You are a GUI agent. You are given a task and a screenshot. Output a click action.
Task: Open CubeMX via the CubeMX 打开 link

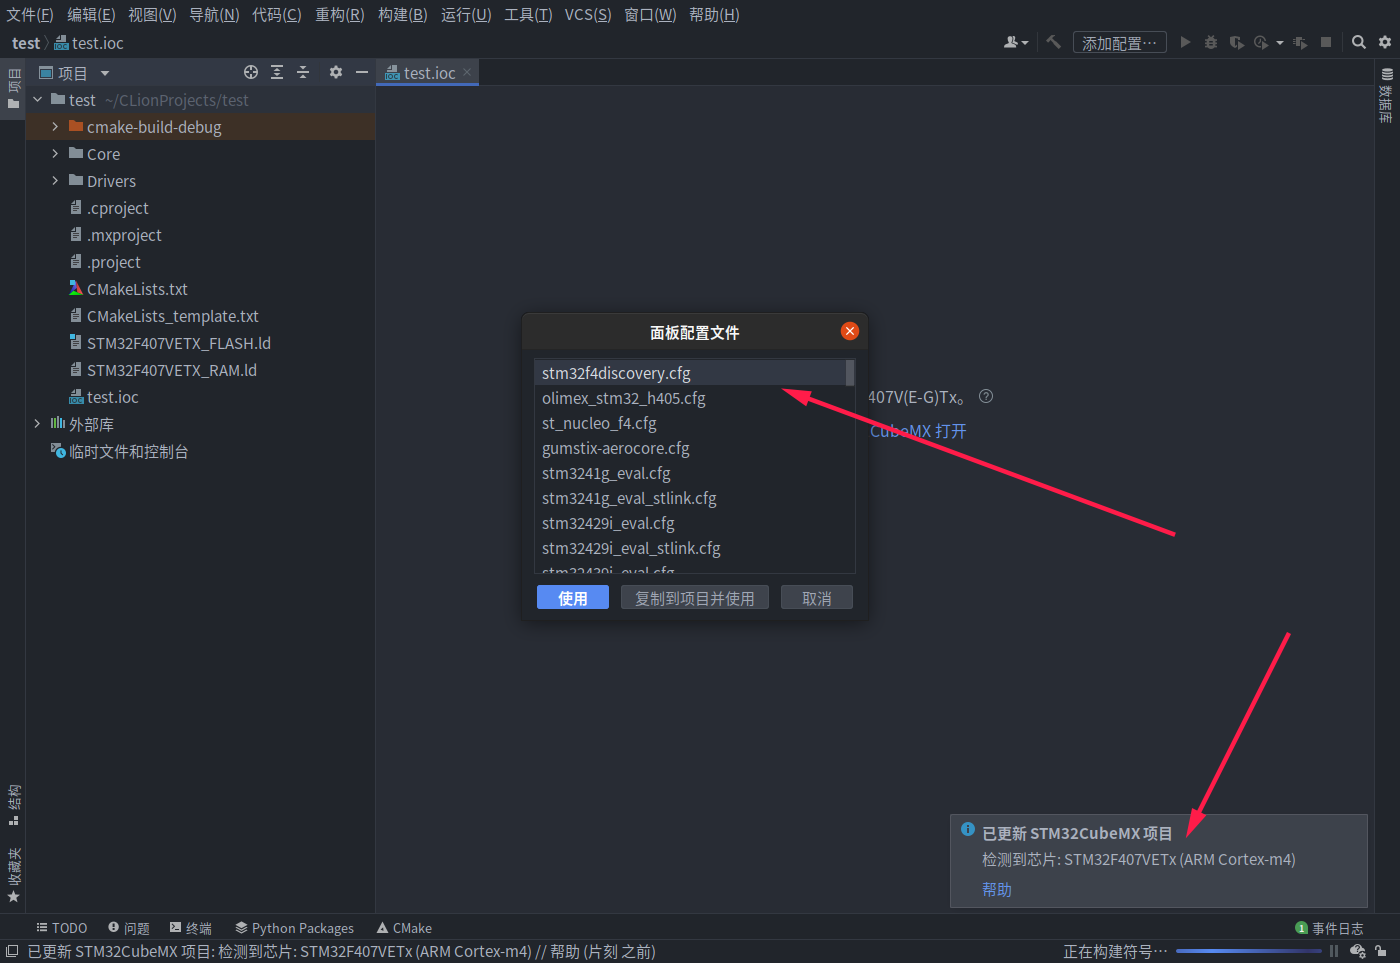pyautogui.click(x=917, y=431)
